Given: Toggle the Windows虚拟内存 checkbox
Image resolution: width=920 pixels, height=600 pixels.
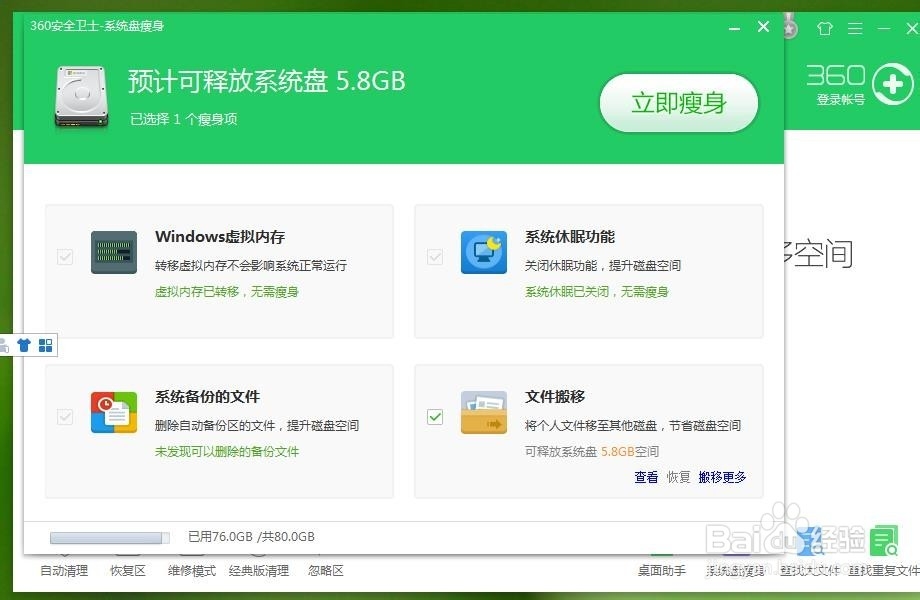Looking at the screenshot, I should click(x=65, y=257).
